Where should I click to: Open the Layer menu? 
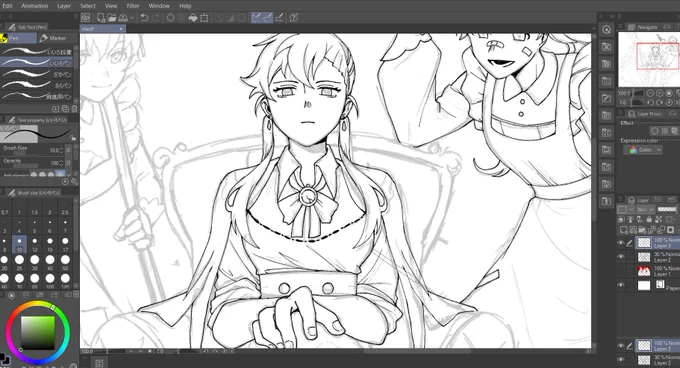(x=64, y=6)
